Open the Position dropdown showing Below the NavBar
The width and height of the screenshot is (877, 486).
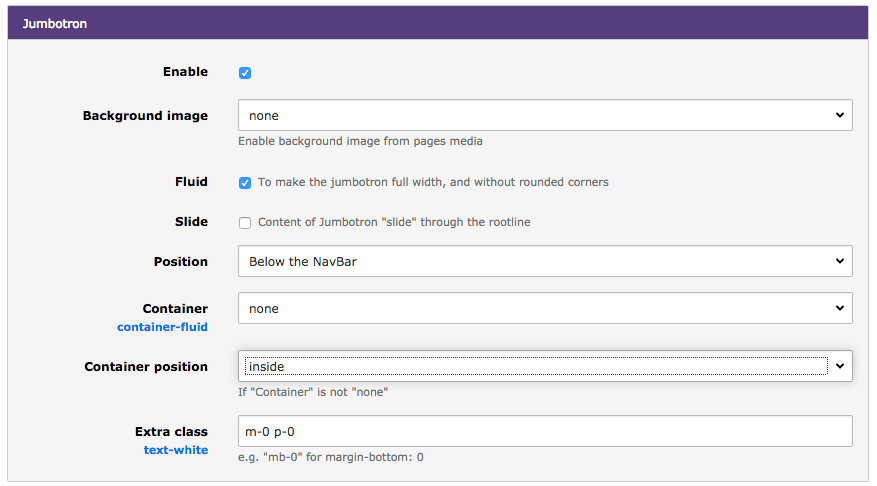(545, 261)
